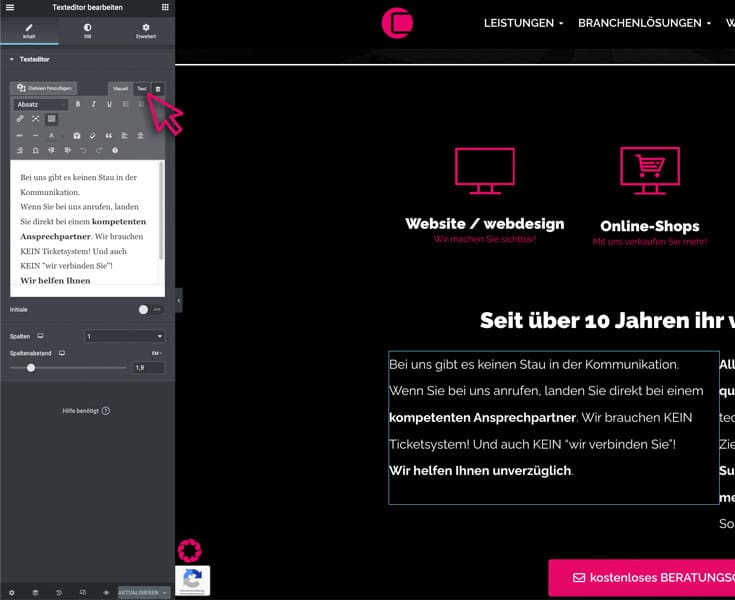Click the dynamic tags database icon
This screenshot has width=735, height=600.
pos(158,89)
